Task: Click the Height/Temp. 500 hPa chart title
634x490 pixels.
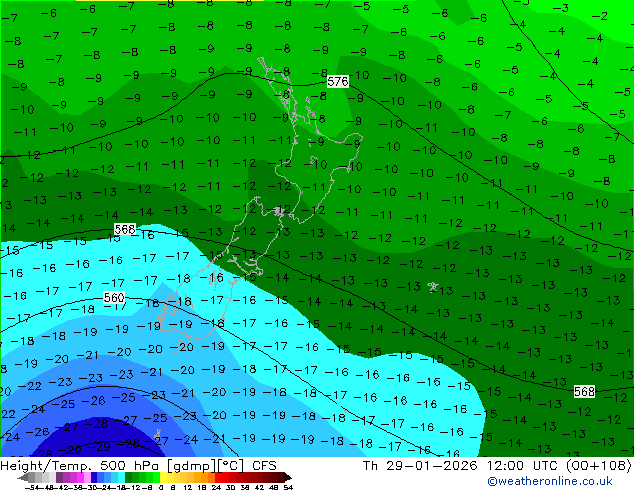Action: click(138, 465)
